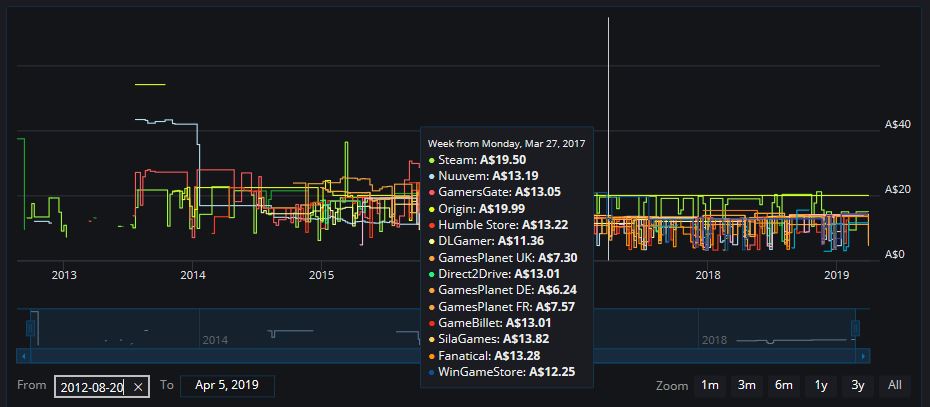Click GameBillet A$13.01 tooltip row
The height and width of the screenshot is (407, 930).
(490, 323)
